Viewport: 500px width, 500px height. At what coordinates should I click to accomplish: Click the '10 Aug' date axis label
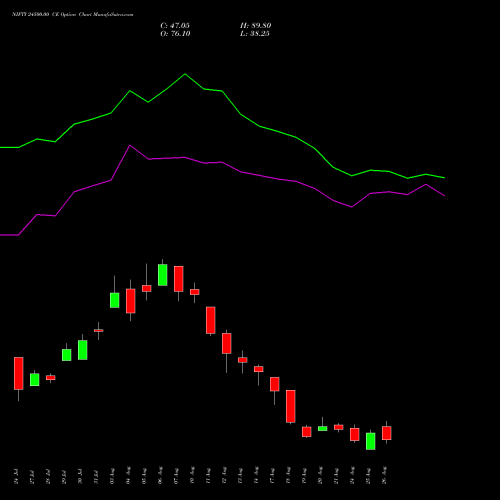(x=192, y=476)
